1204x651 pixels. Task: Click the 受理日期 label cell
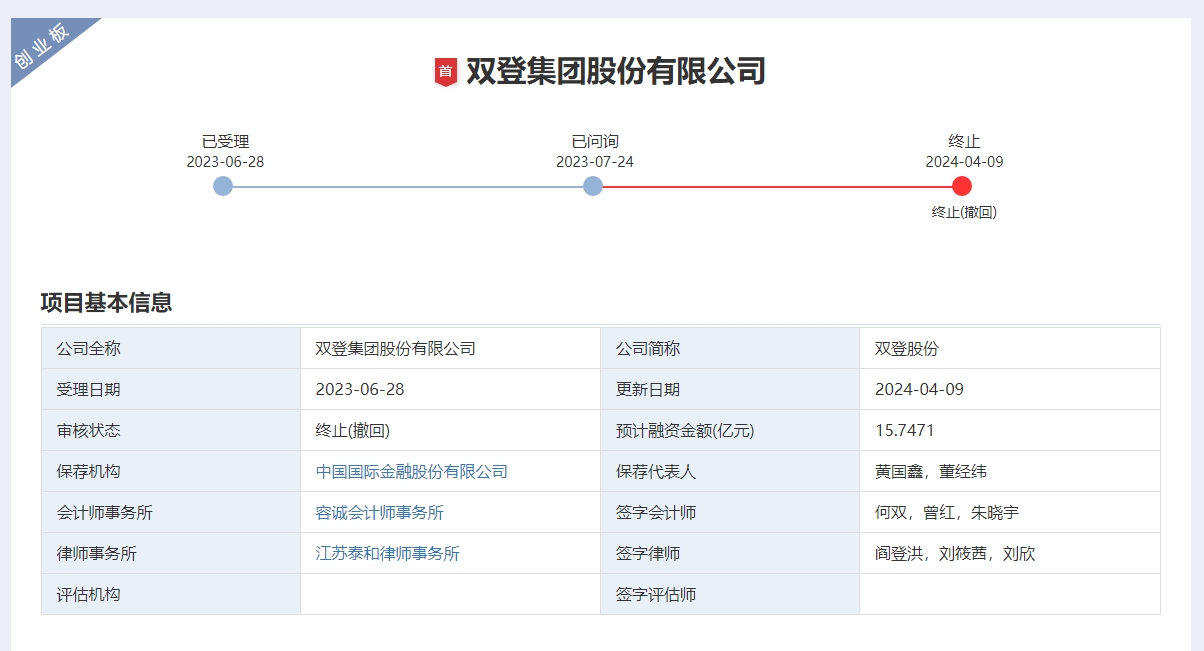click(171, 390)
